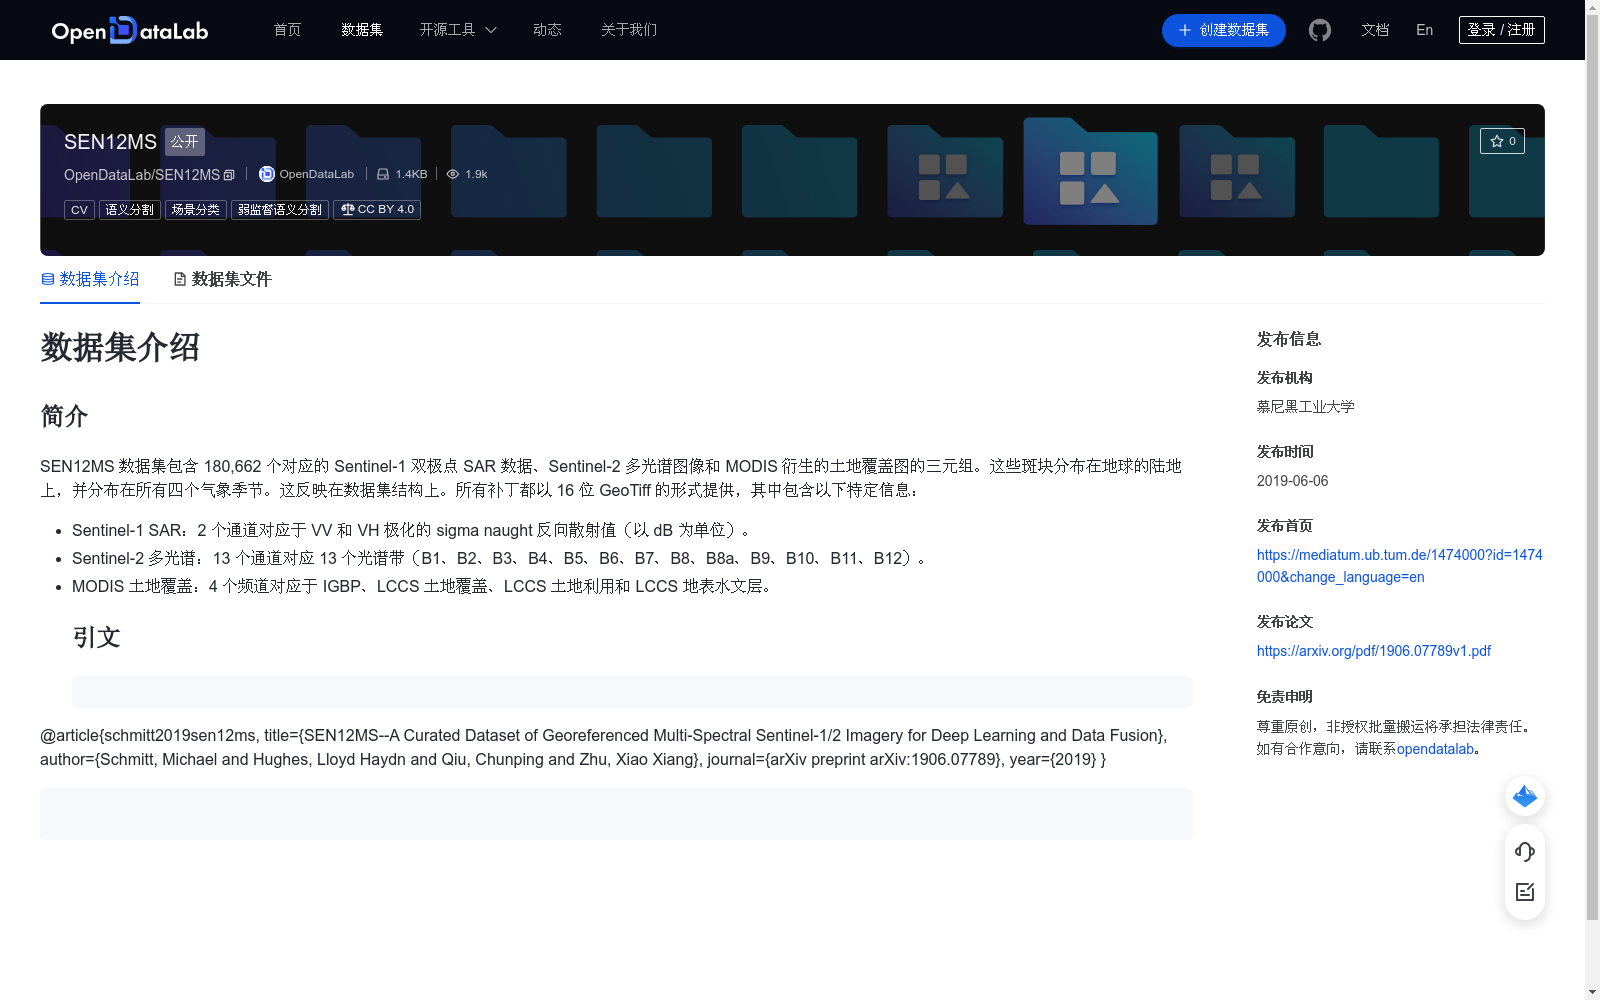Image resolution: width=1600 pixels, height=1000 pixels.
Task: Select the CV tag on the dataset
Action: [x=79, y=209]
